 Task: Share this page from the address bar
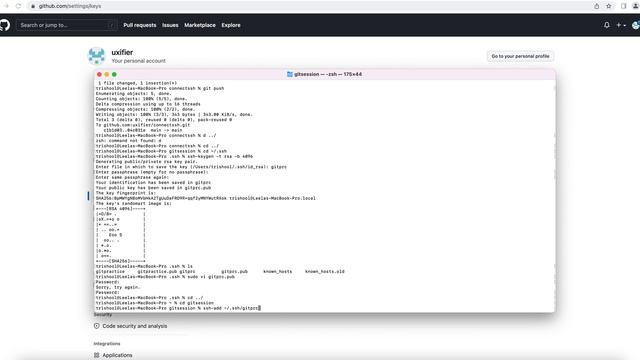pos(596,6)
